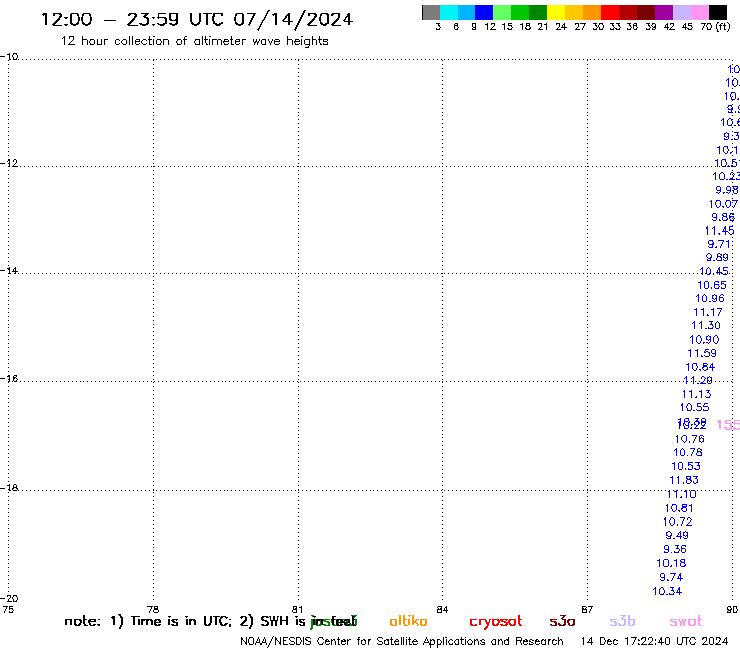Click the longitude axis label 81
The height and width of the screenshot is (650, 740).
point(297,609)
